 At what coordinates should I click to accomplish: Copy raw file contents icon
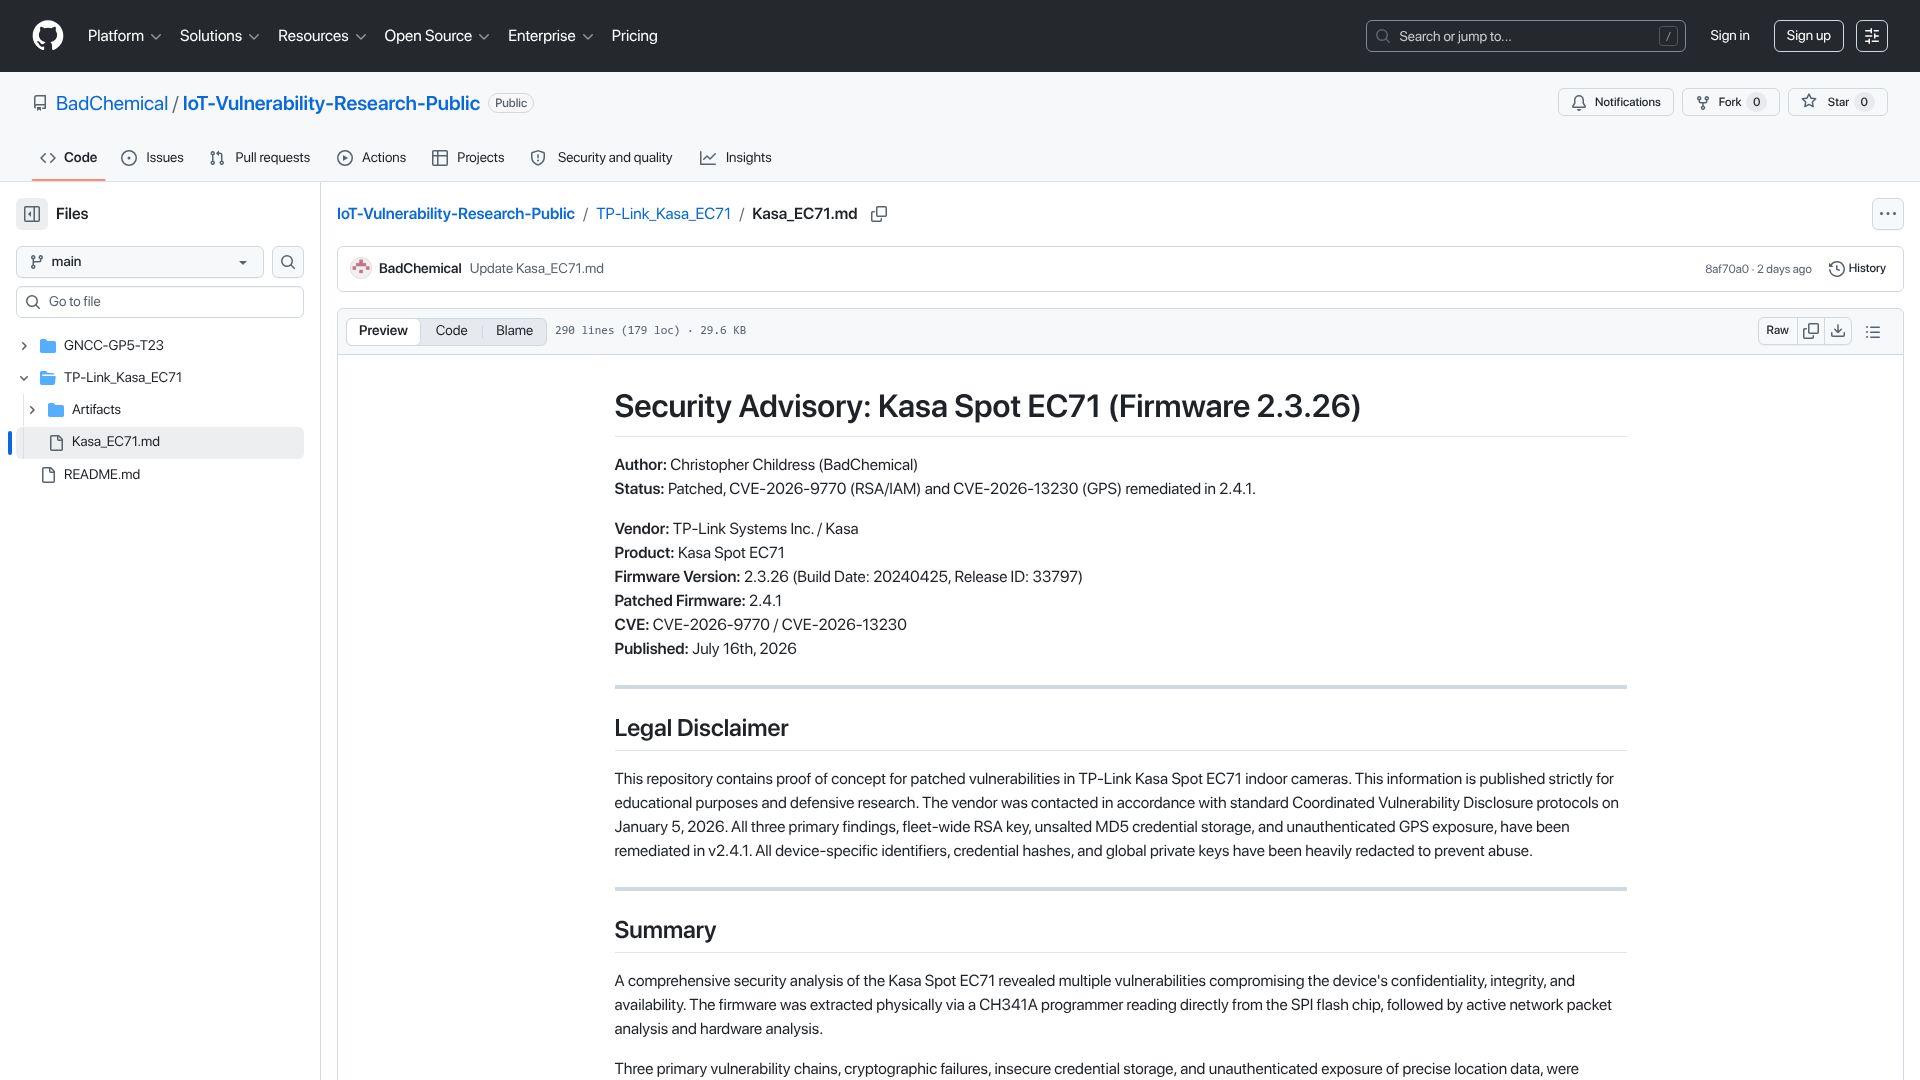click(1811, 331)
